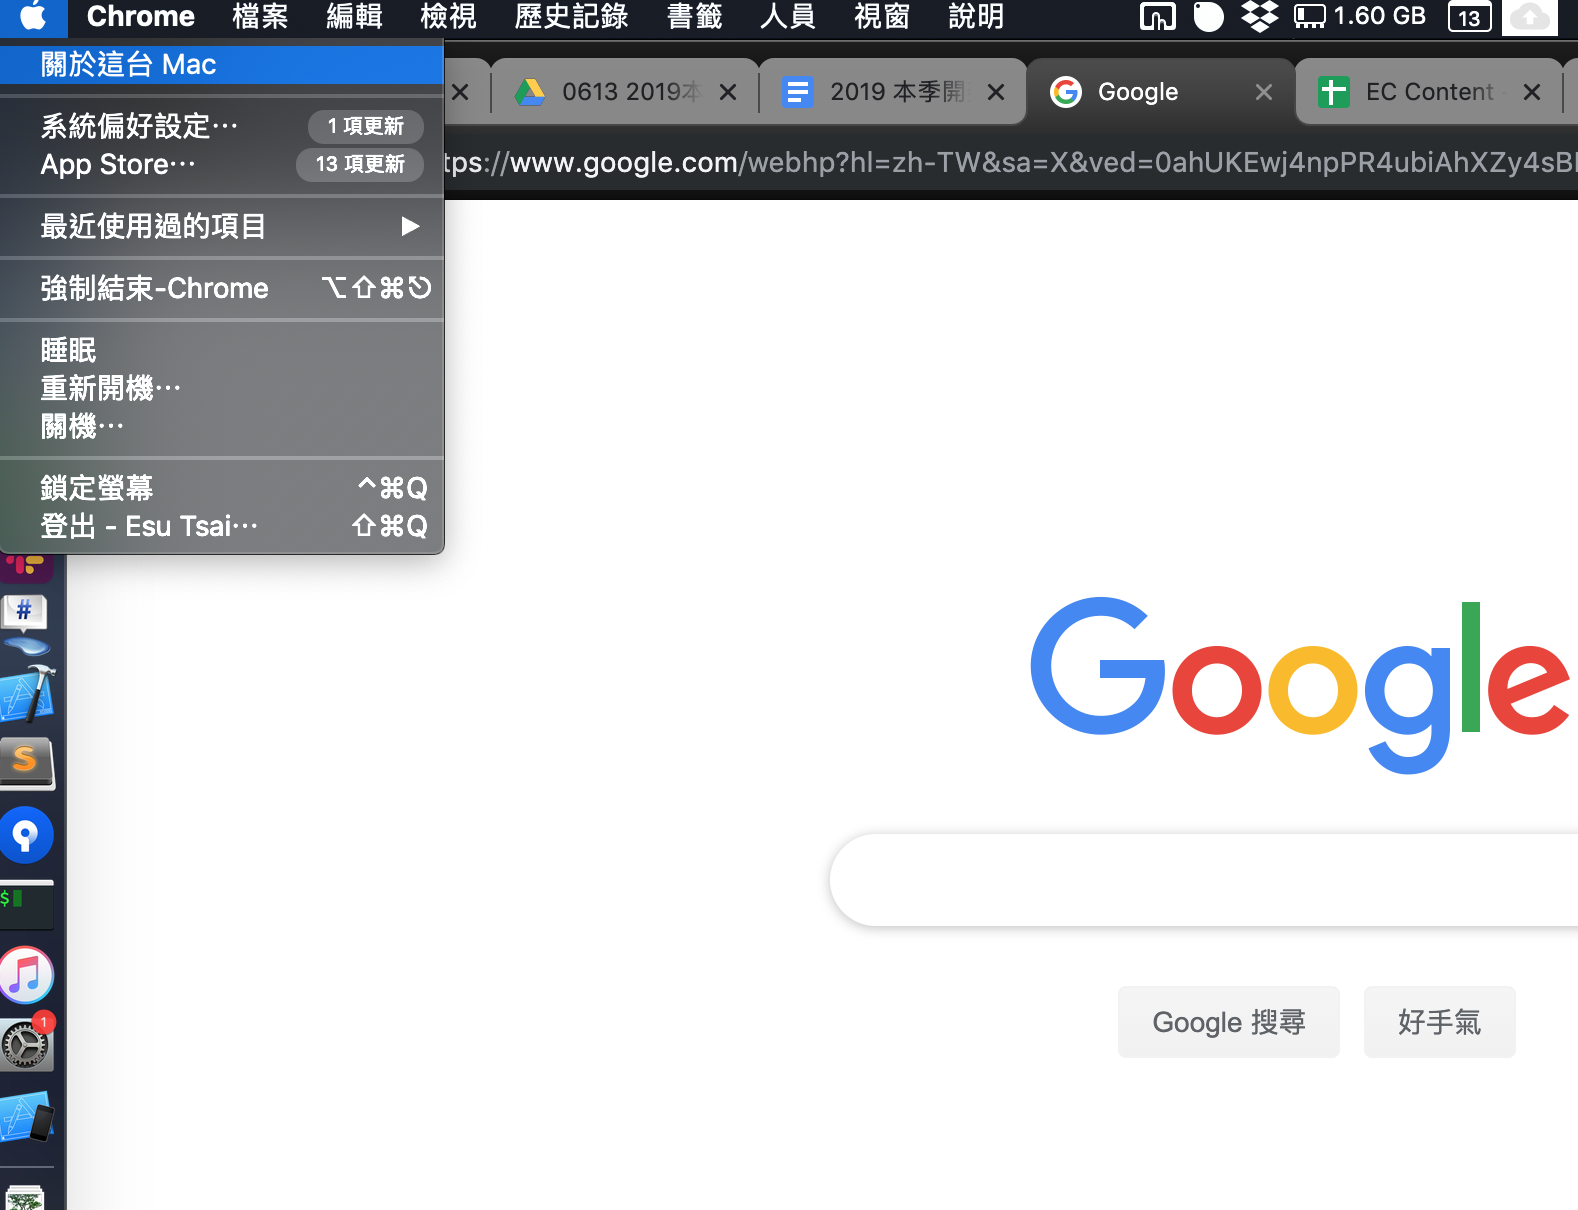The width and height of the screenshot is (1578, 1210).
Task: Switch to the 0613 2019 Drive tab
Action: pos(625,92)
